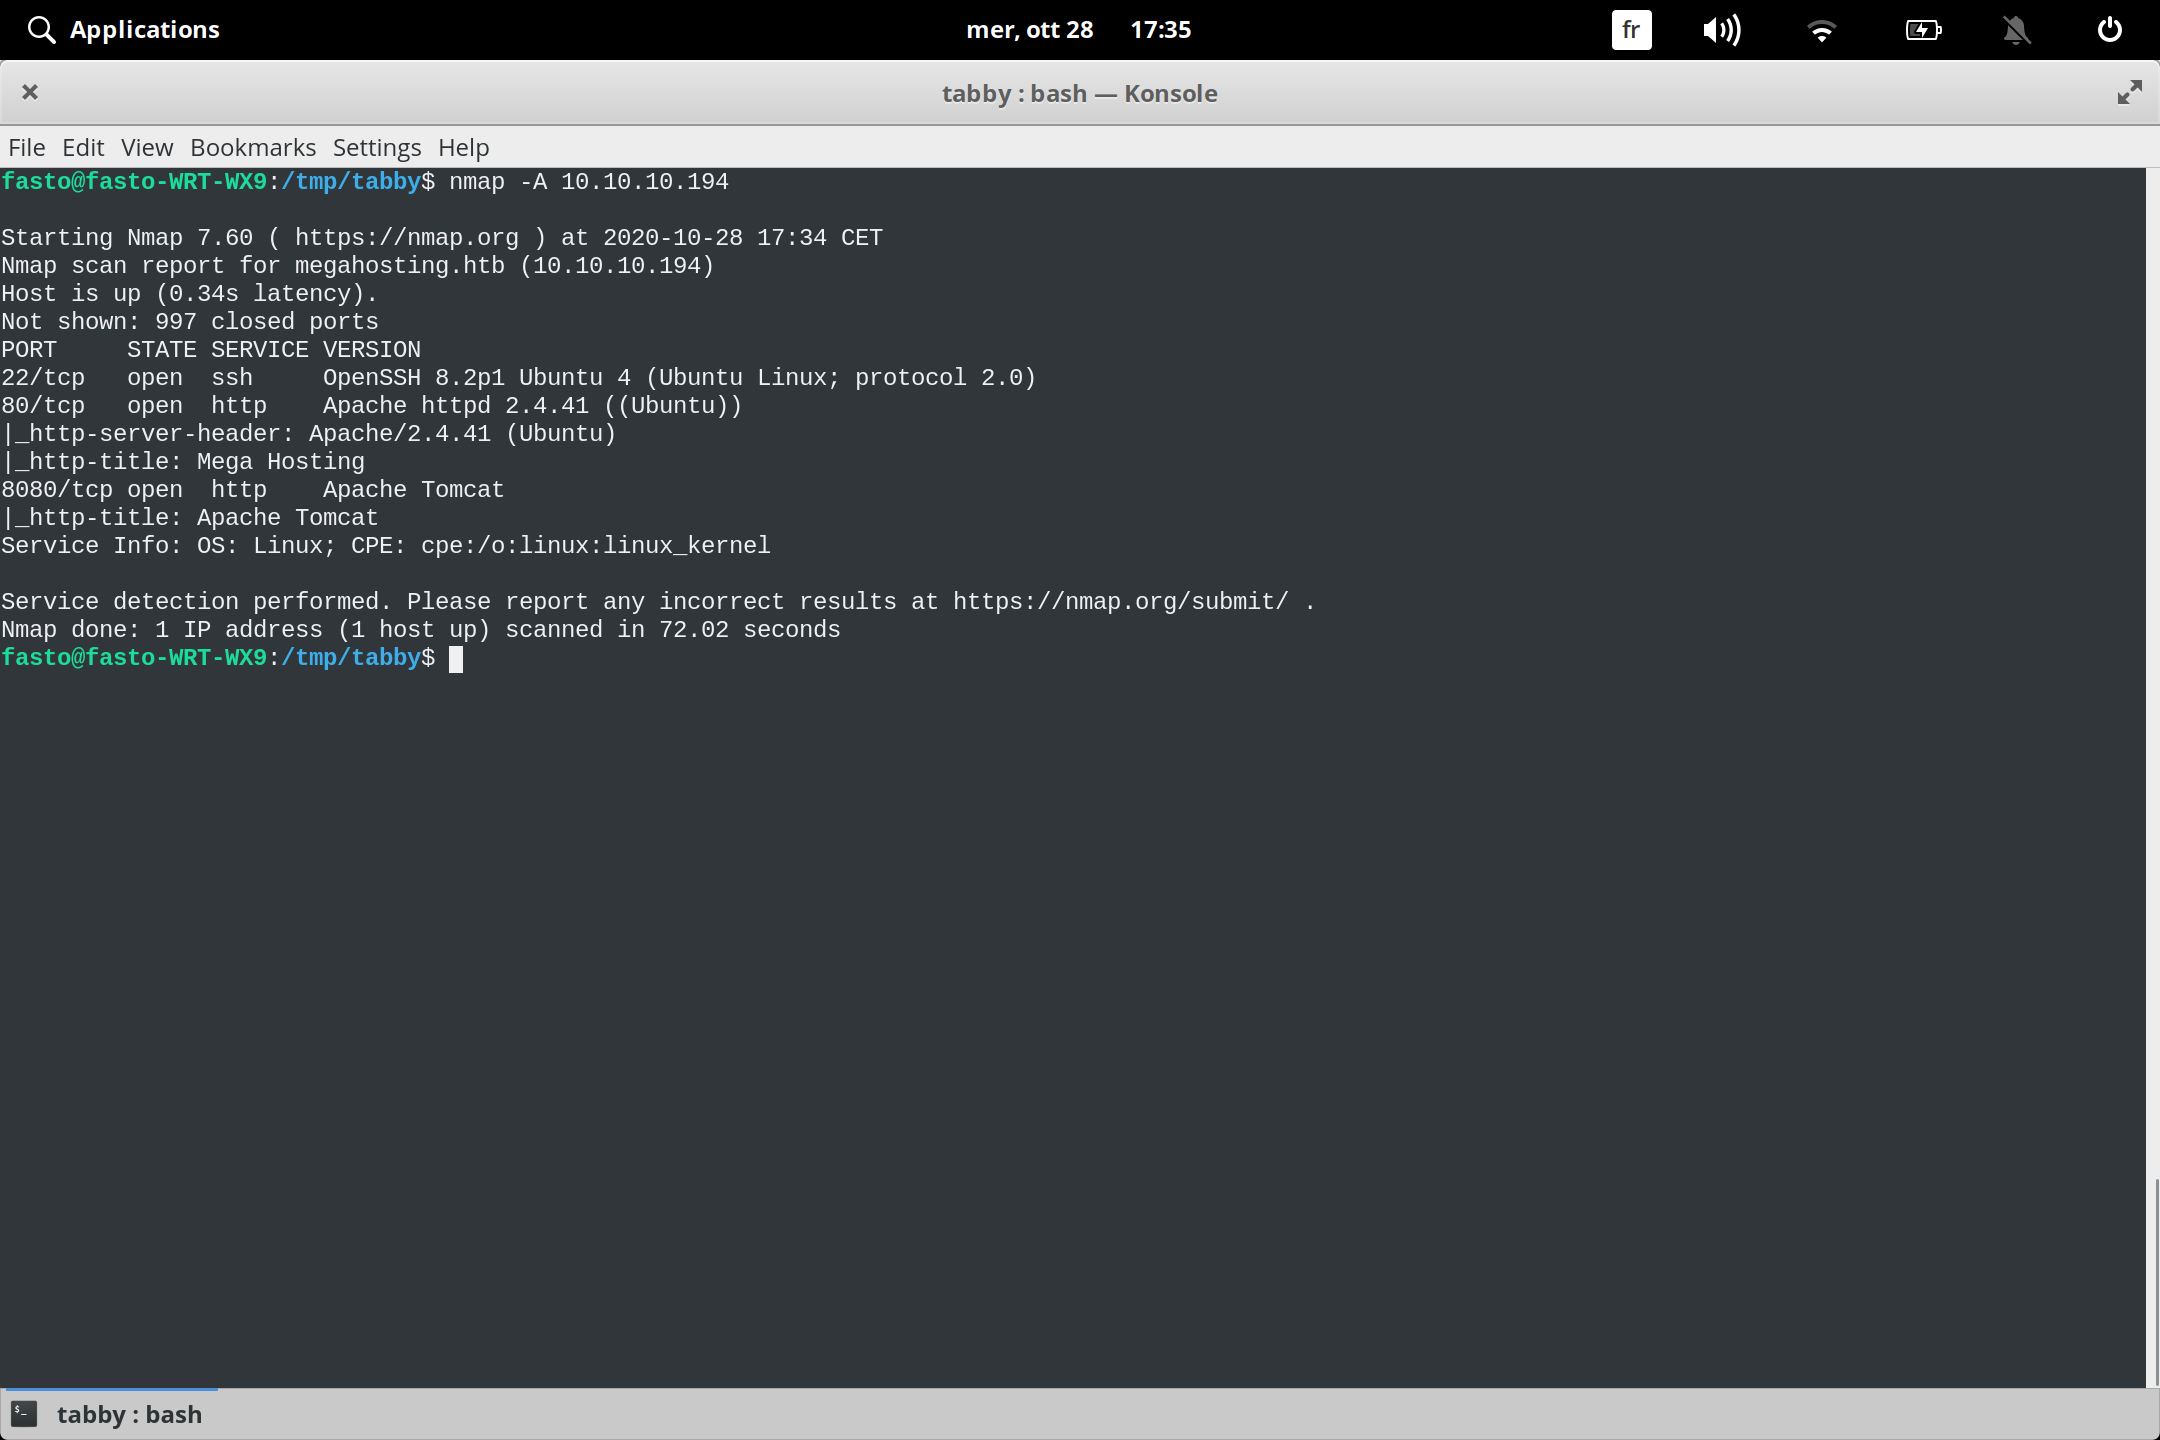The width and height of the screenshot is (2160, 1440).
Task: Open the Bookmarks menu
Action: pos(252,147)
